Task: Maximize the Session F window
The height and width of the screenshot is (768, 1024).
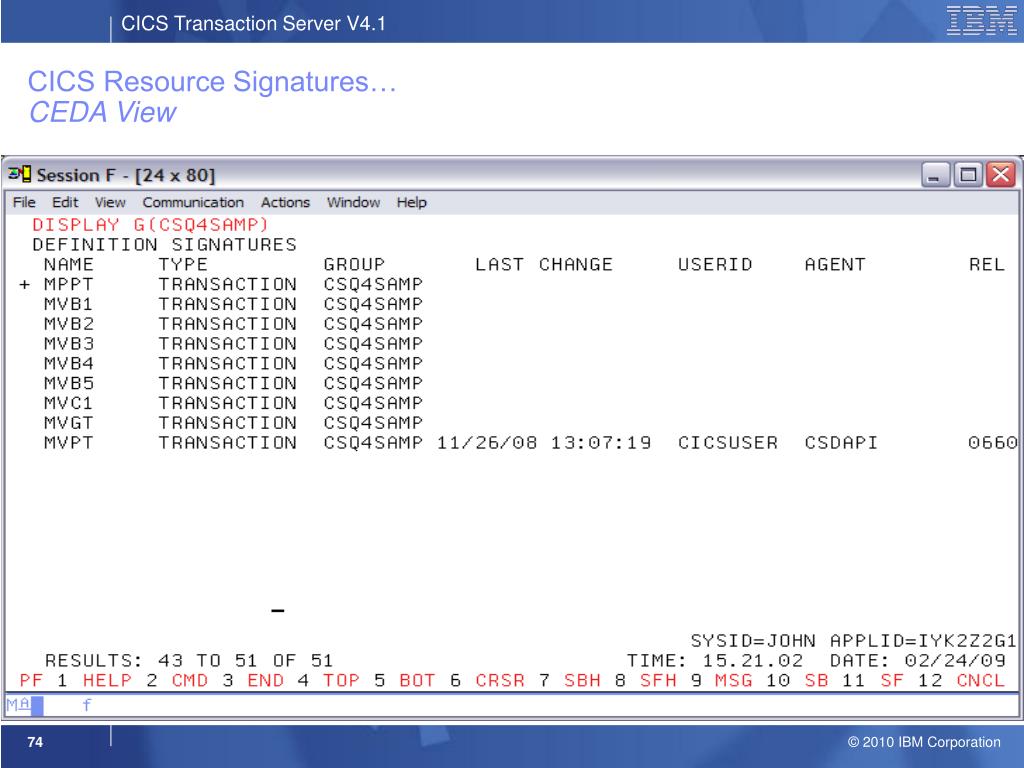Action: [x=968, y=175]
